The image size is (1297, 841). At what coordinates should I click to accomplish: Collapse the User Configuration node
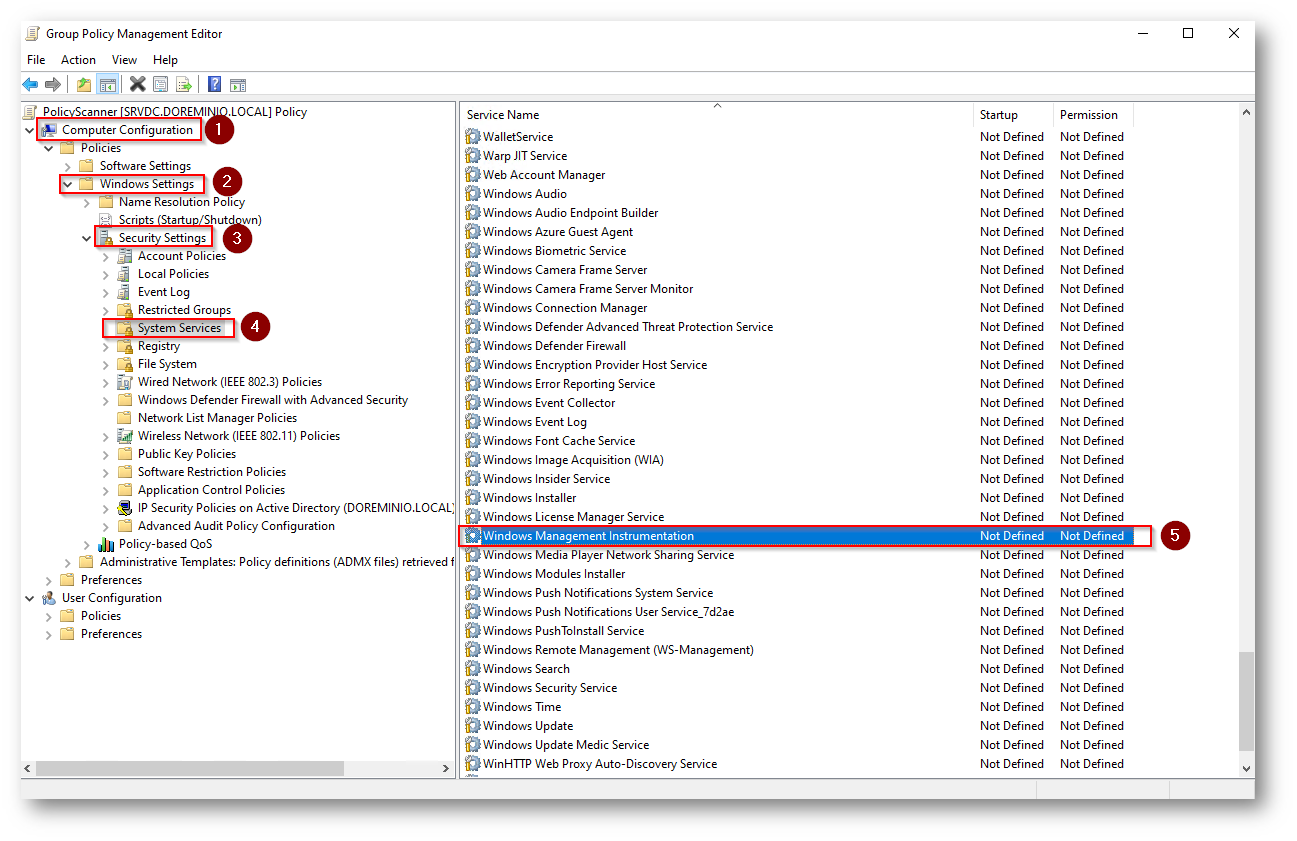coord(29,598)
